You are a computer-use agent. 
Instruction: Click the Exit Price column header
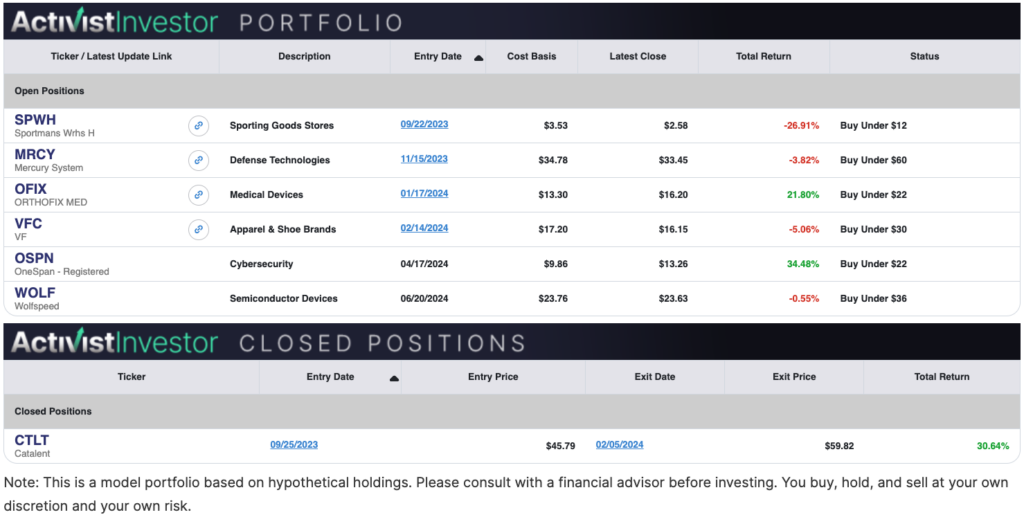coord(794,377)
